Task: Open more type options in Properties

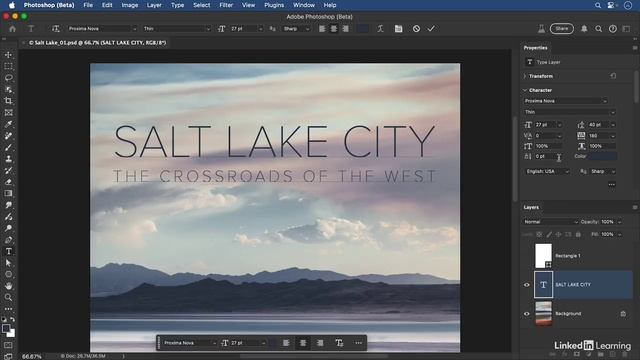Action: point(611,184)
